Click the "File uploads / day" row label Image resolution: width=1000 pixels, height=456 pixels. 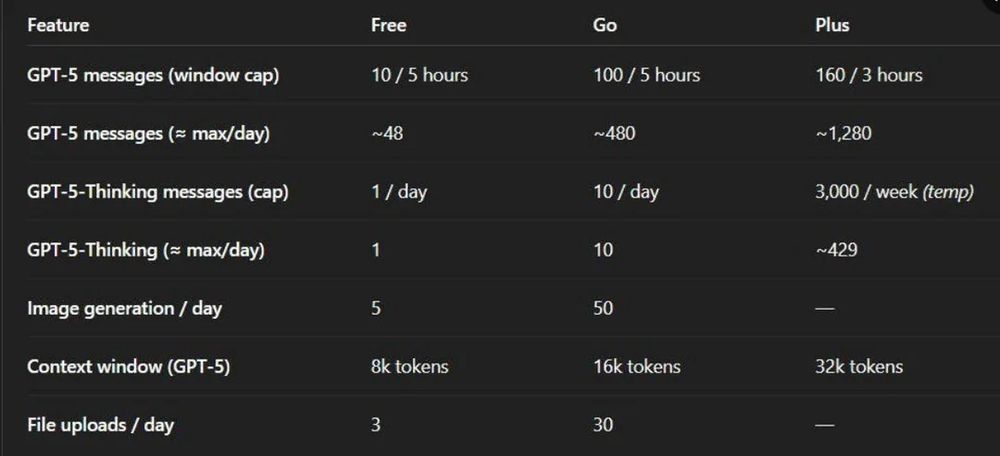click(100, 425)
